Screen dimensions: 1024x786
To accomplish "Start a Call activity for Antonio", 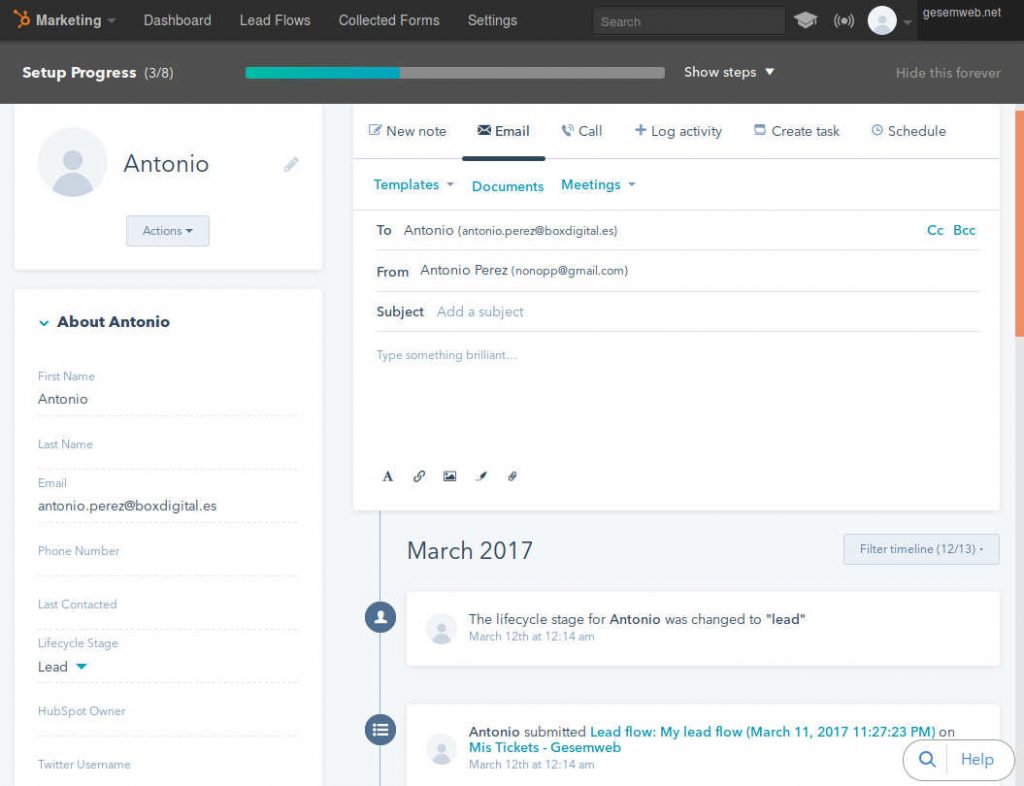I will 581,131.
